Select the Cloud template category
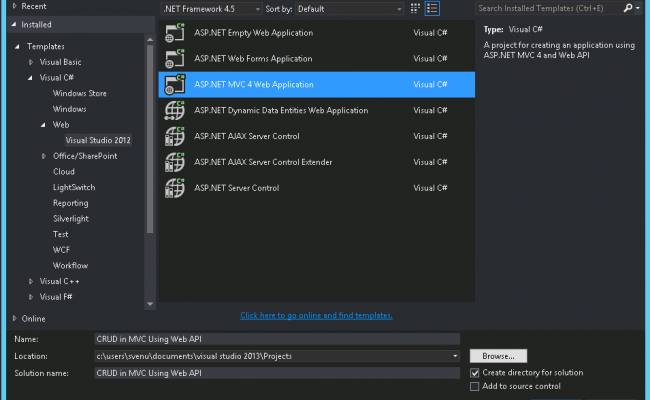The image size is (650, 400). 64,172
